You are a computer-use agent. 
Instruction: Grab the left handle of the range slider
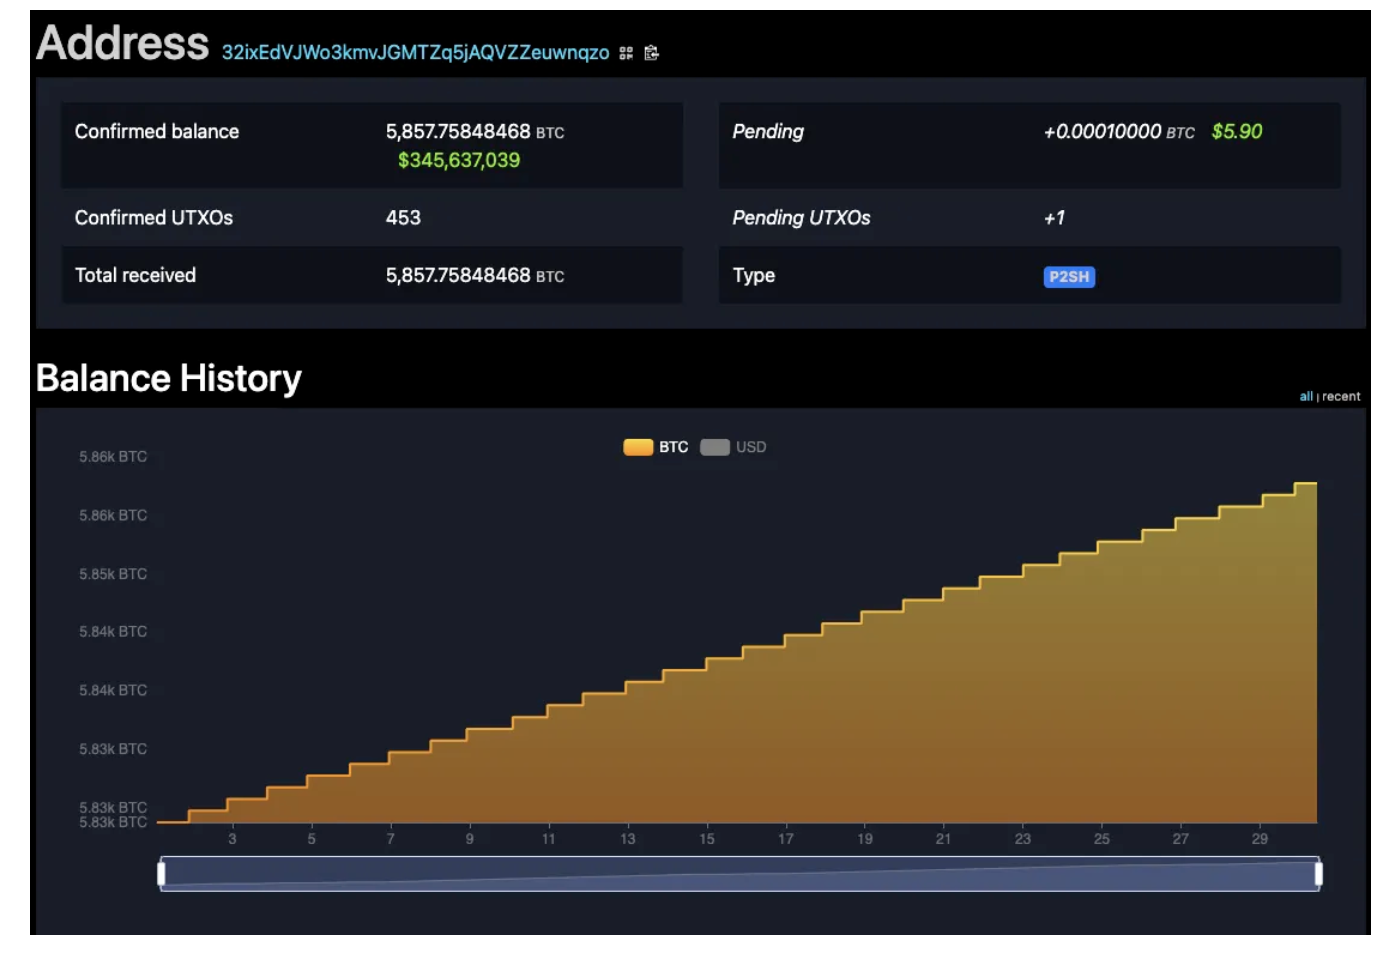pyautogui.click(x=162, y=874)
